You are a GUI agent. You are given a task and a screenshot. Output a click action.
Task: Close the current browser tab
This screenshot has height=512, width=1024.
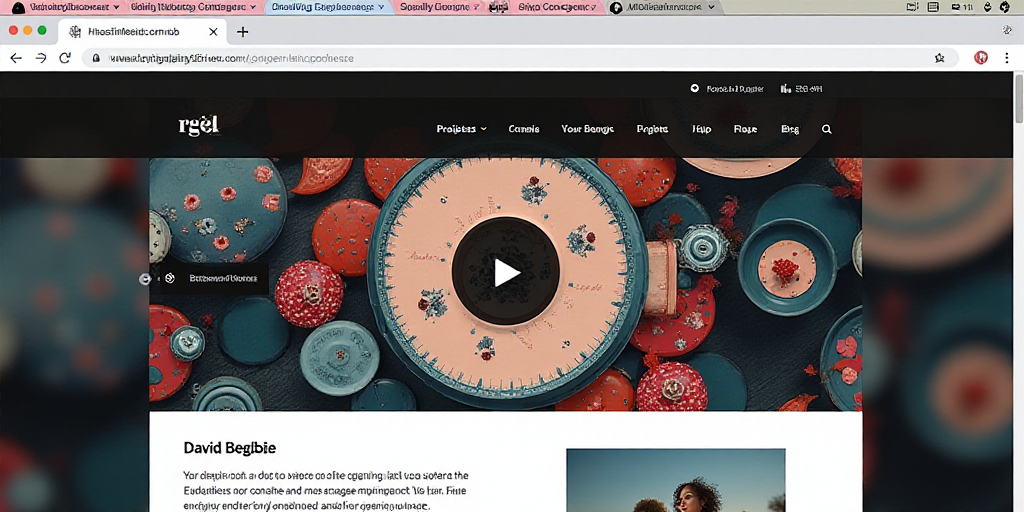point(213,31)
